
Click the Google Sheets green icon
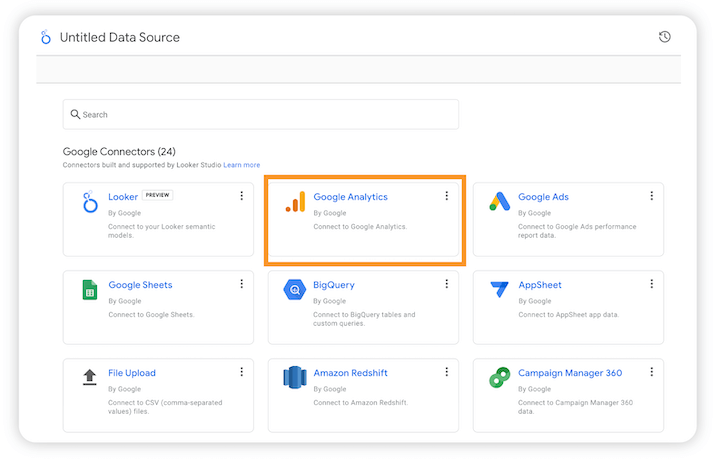89,290
